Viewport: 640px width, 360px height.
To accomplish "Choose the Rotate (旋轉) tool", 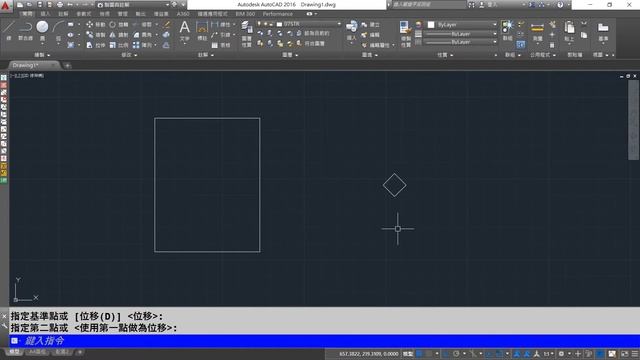I will pyautogui.click(x=119, y=24).
